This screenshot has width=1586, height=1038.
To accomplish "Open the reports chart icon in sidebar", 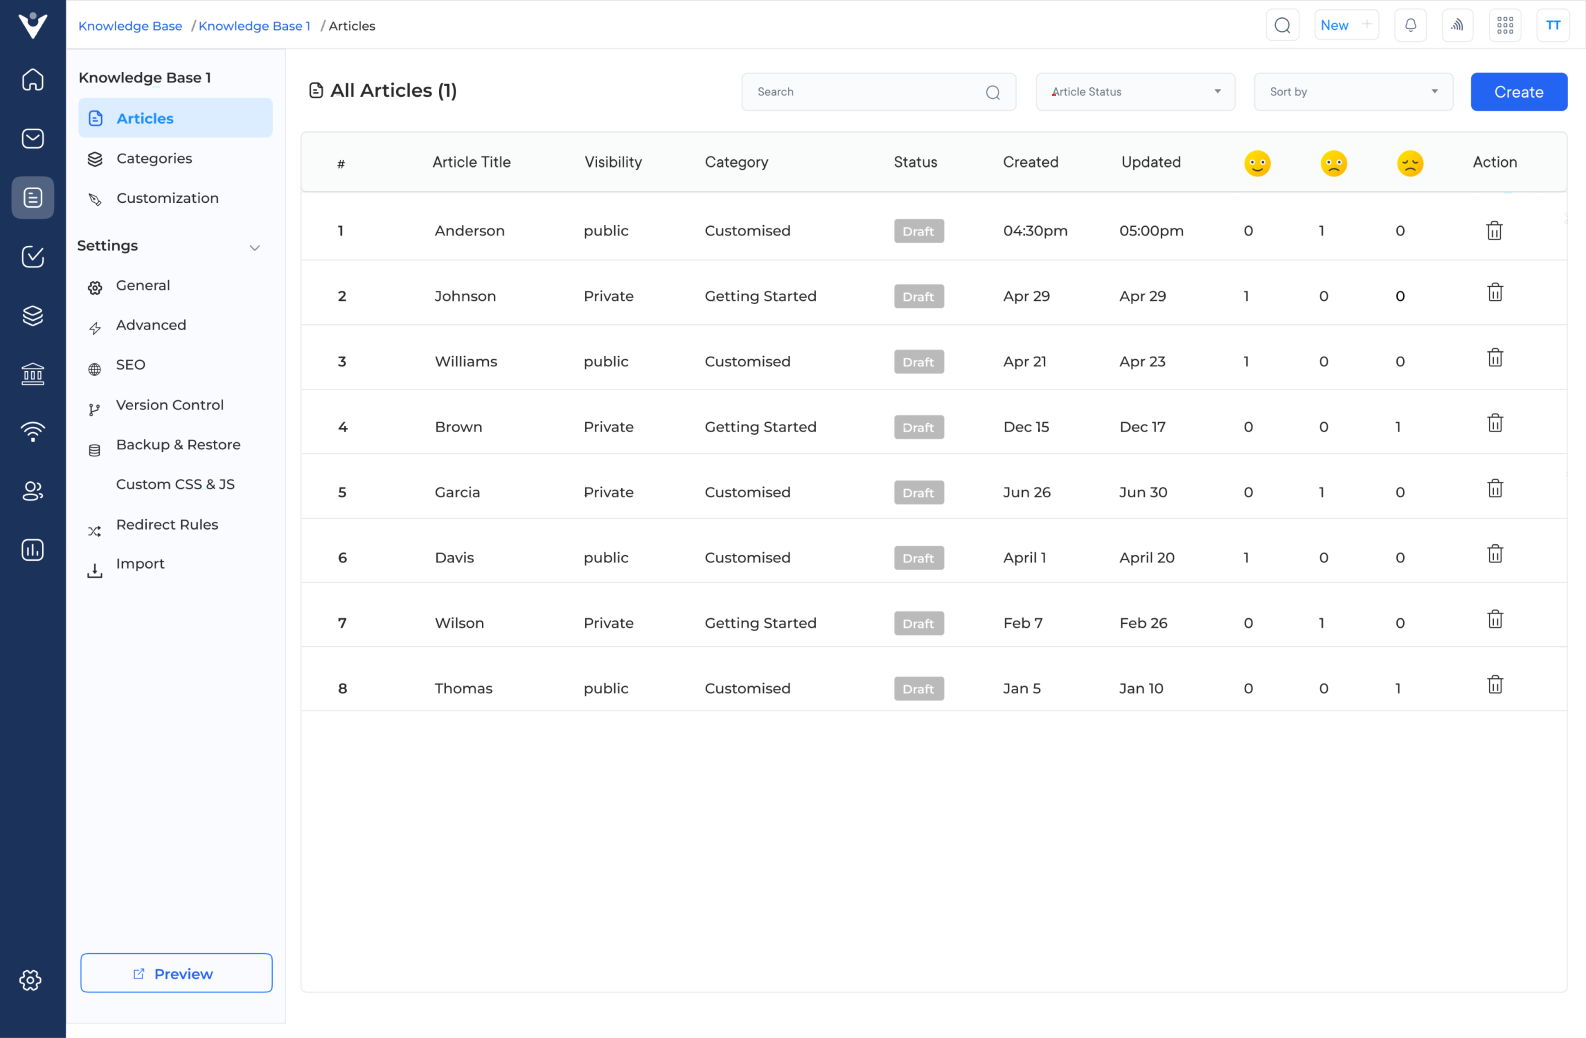I will pyautogui.click(x=33, y=550).
